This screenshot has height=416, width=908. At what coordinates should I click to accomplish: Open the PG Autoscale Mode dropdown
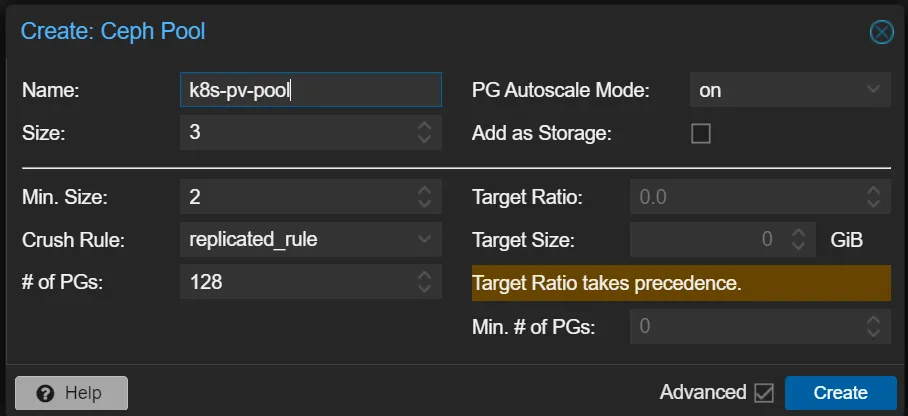coord(789,90)
